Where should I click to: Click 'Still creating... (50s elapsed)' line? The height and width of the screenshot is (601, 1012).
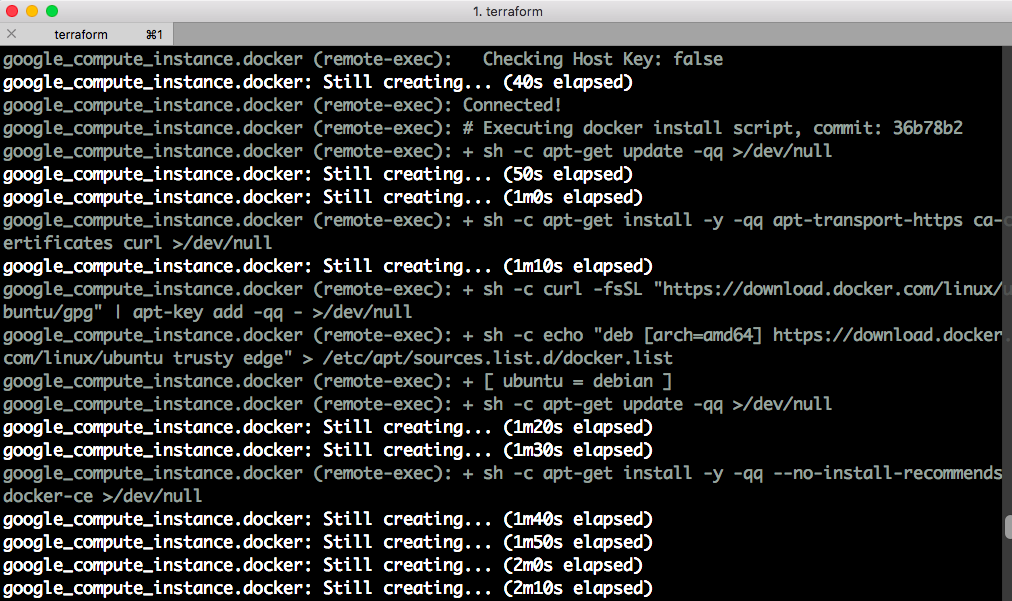click(x=318, y=174)
